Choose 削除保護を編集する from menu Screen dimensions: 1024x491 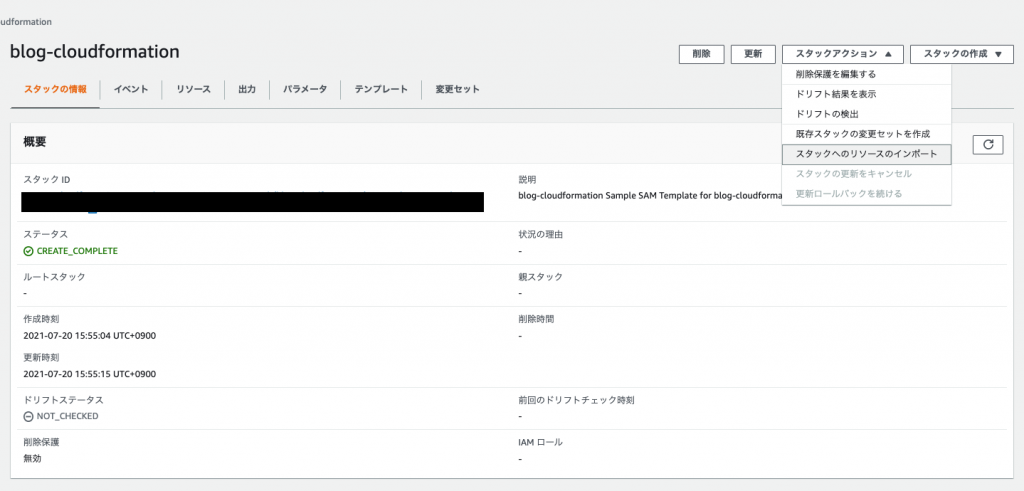coord(835,74)
